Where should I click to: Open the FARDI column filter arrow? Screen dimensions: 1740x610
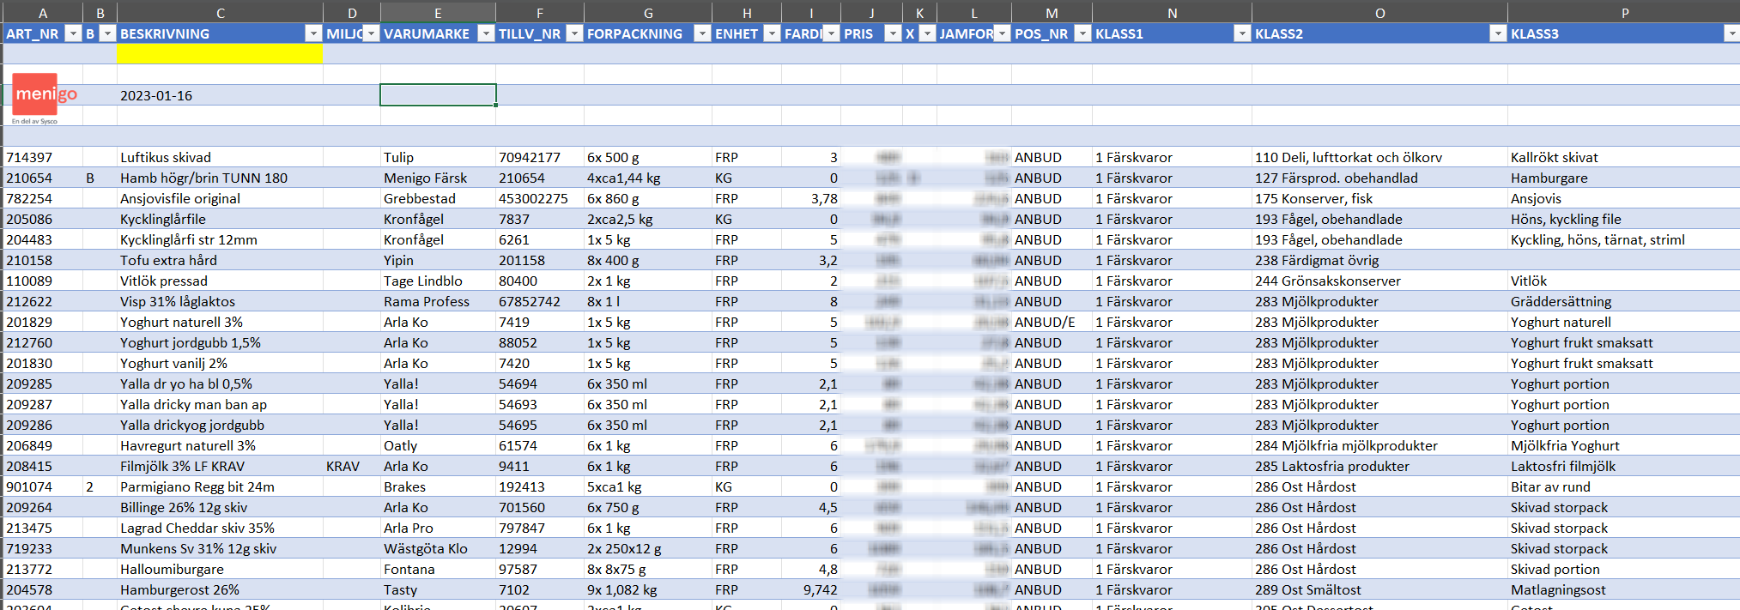[x=831, y=33]
